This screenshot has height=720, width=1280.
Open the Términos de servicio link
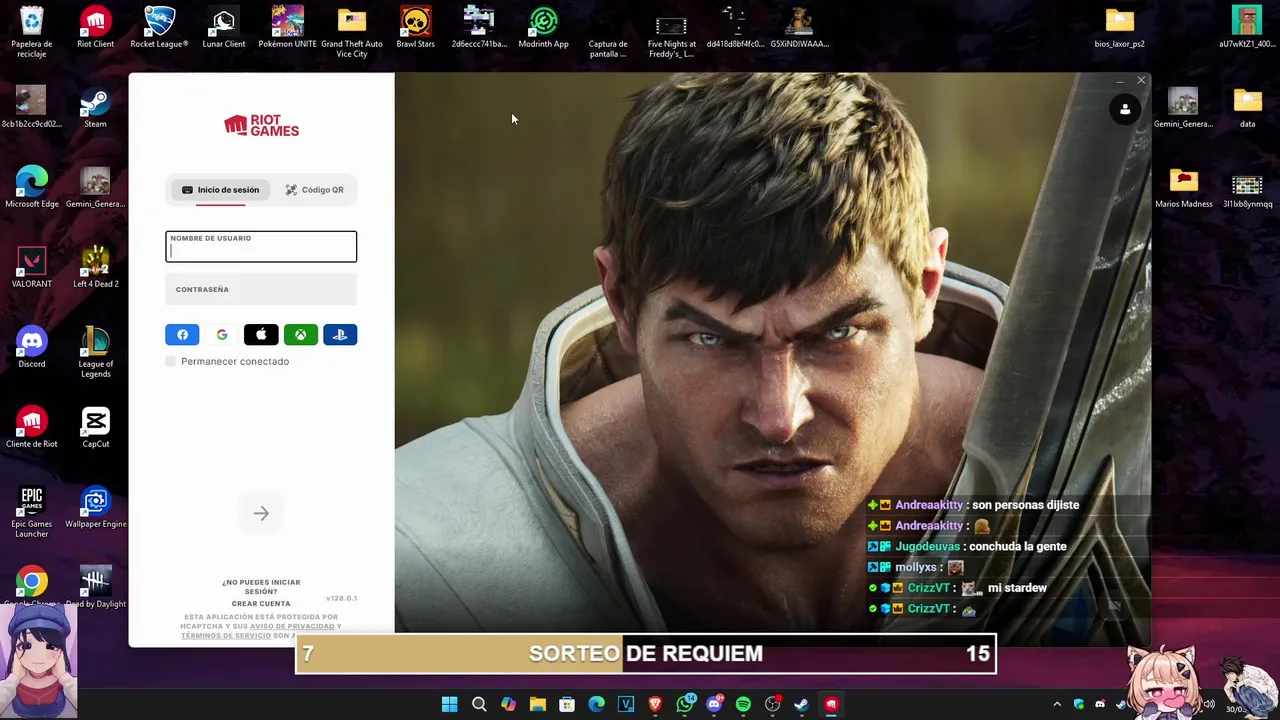click(x=226, y=636)
